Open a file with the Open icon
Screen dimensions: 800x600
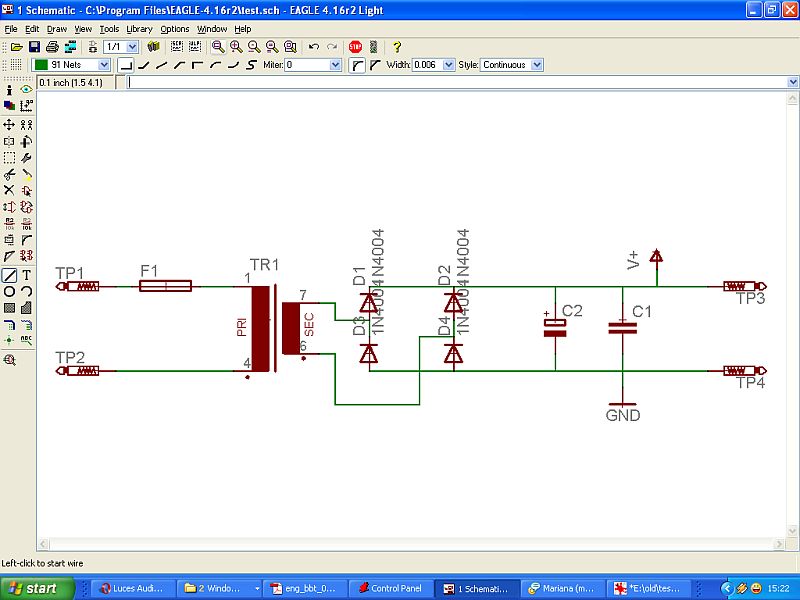(x=17, y=47)
